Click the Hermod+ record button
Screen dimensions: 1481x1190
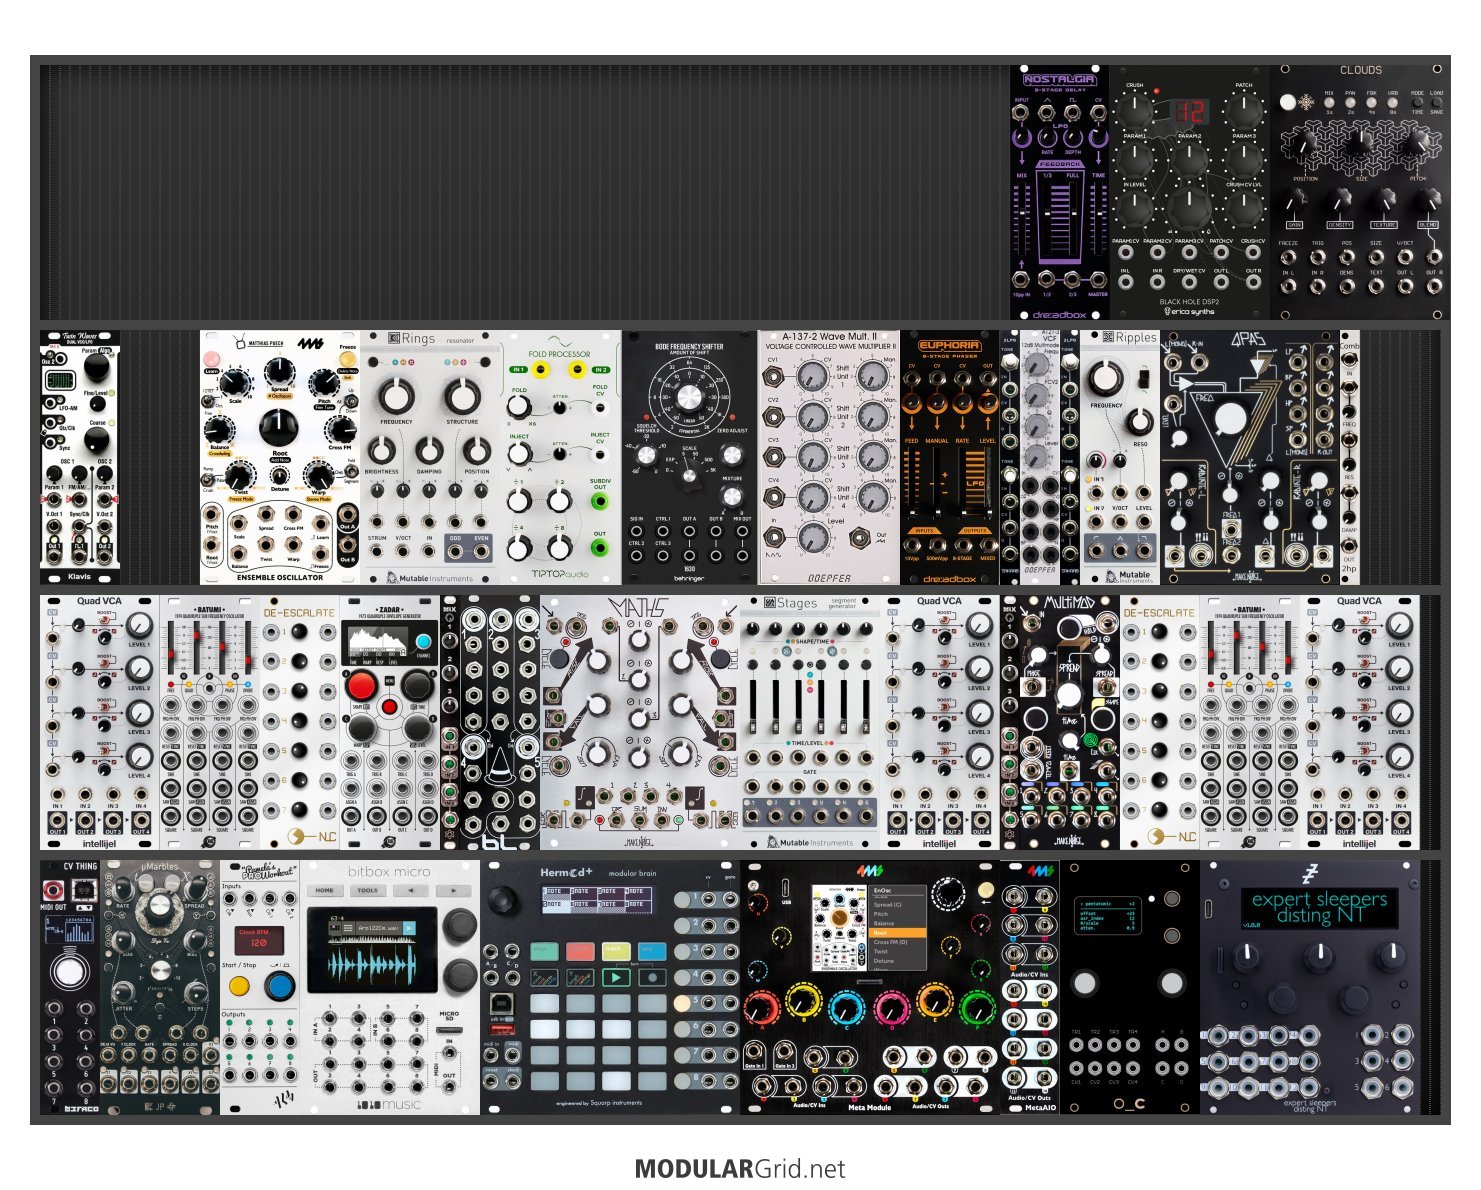(x=652, y=977)
